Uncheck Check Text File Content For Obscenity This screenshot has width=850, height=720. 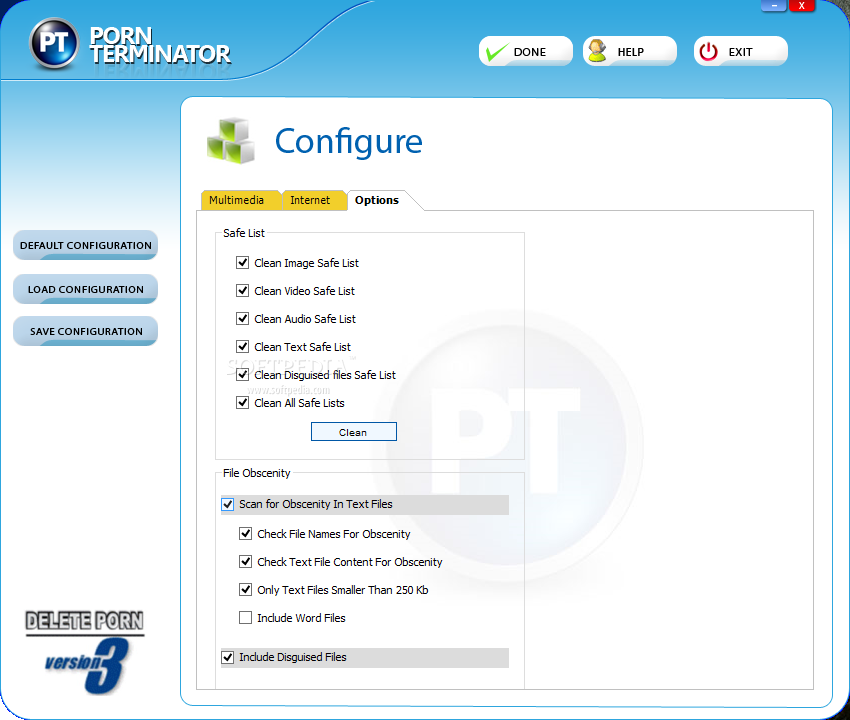pos(246,562)
